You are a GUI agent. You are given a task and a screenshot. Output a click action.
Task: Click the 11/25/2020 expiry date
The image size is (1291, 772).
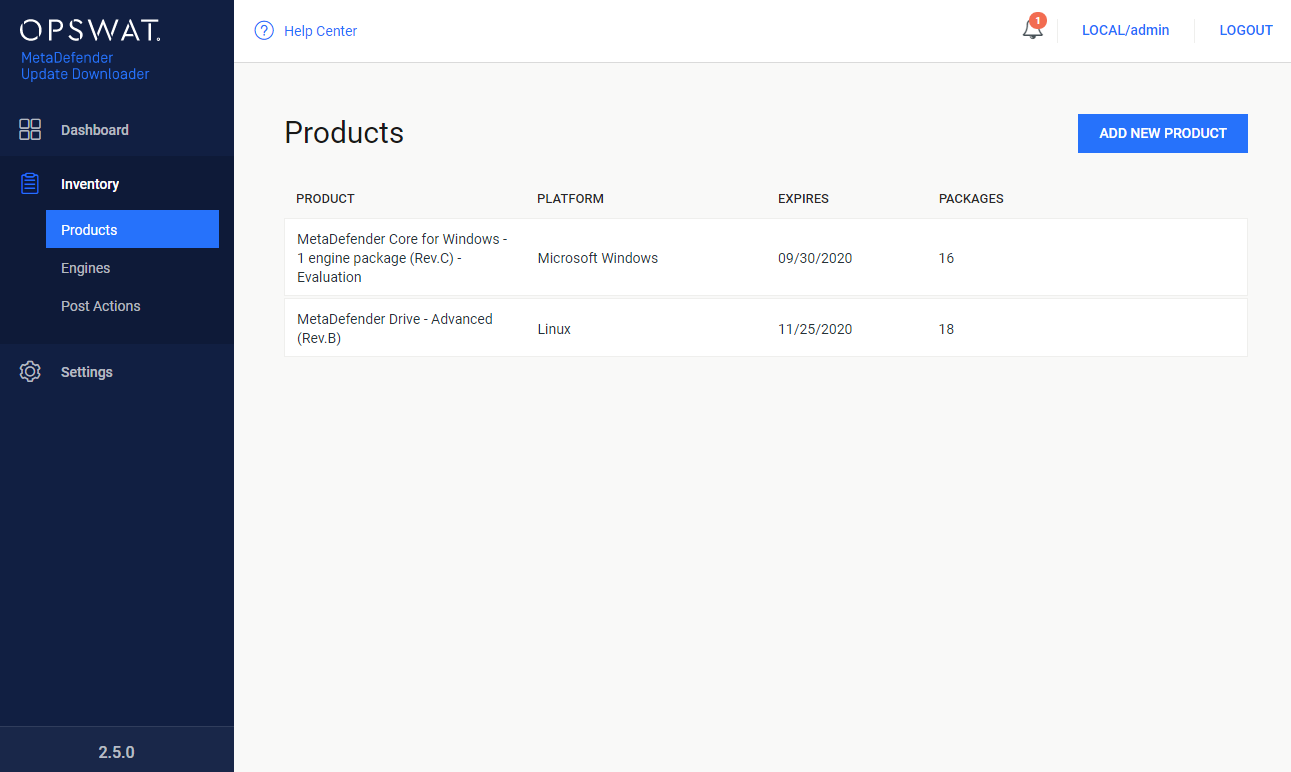[x=815, y=329]
